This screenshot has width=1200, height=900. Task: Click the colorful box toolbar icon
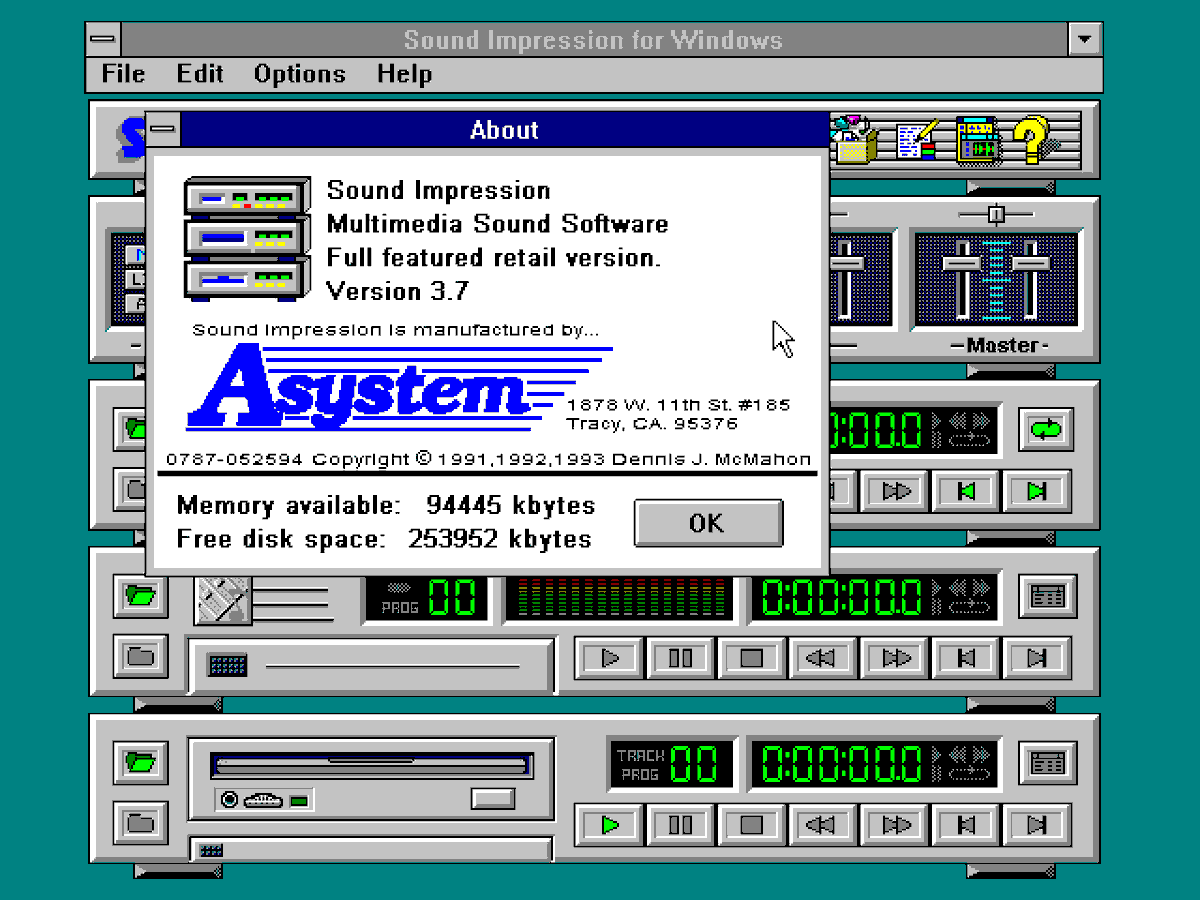pos(856,140)
